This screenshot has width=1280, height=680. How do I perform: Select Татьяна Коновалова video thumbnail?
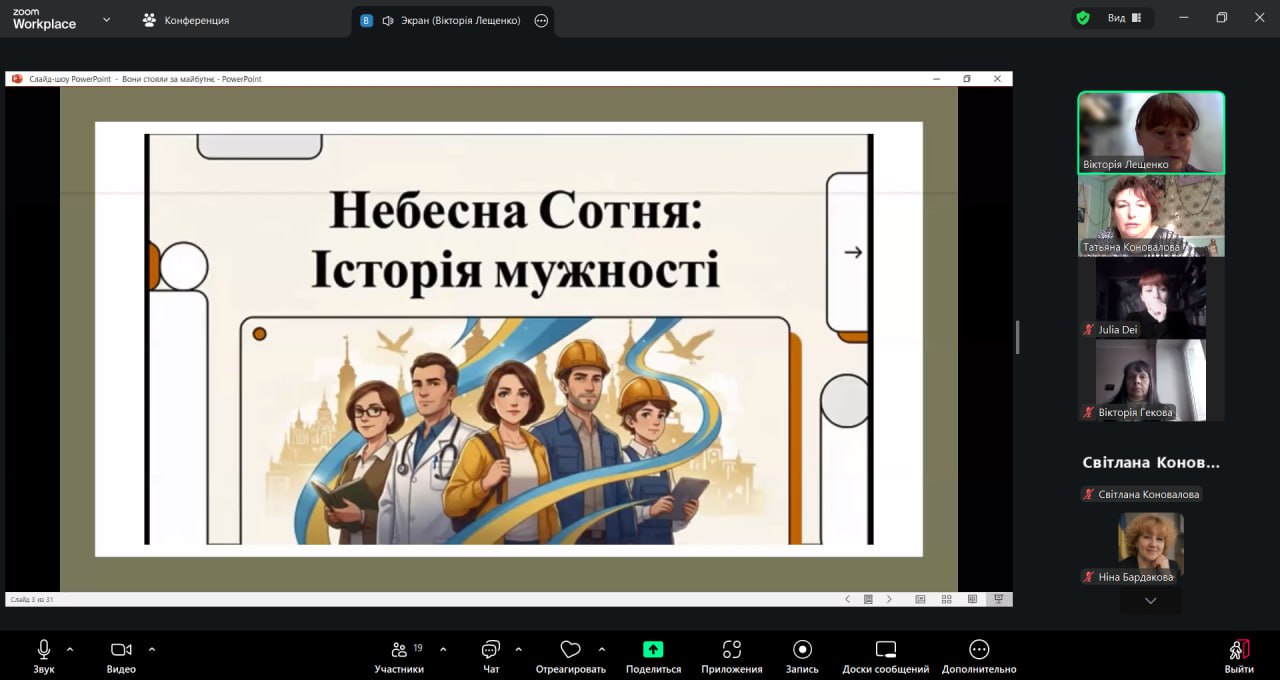(x=1150, y=215)
